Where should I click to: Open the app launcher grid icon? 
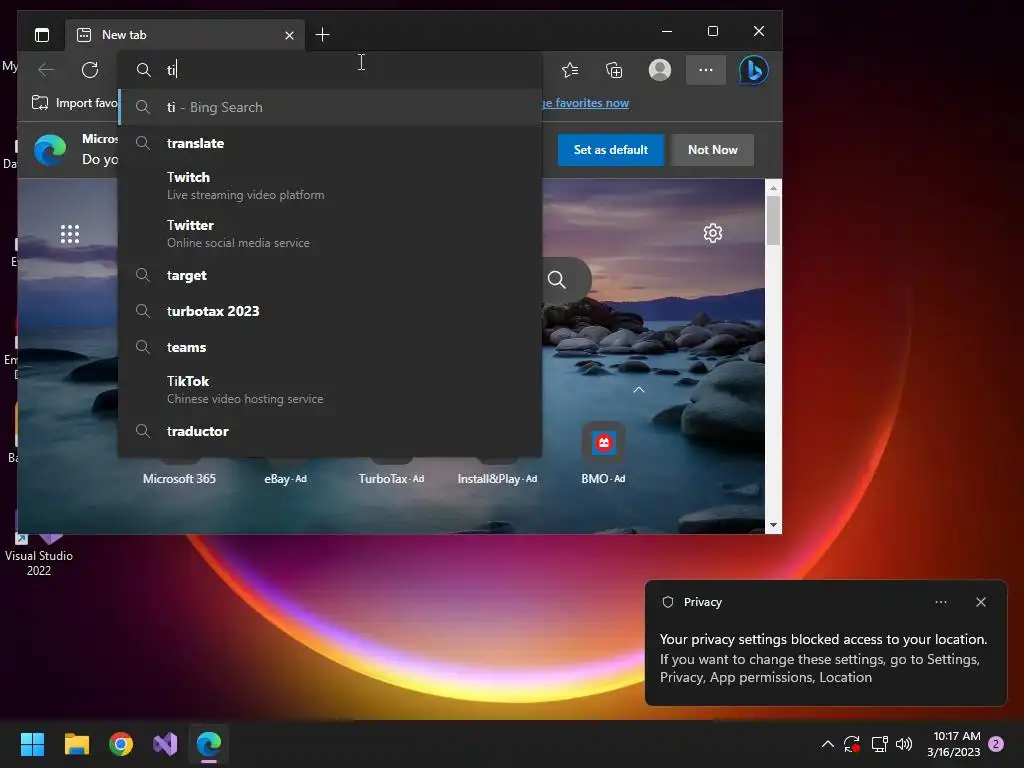70,234
